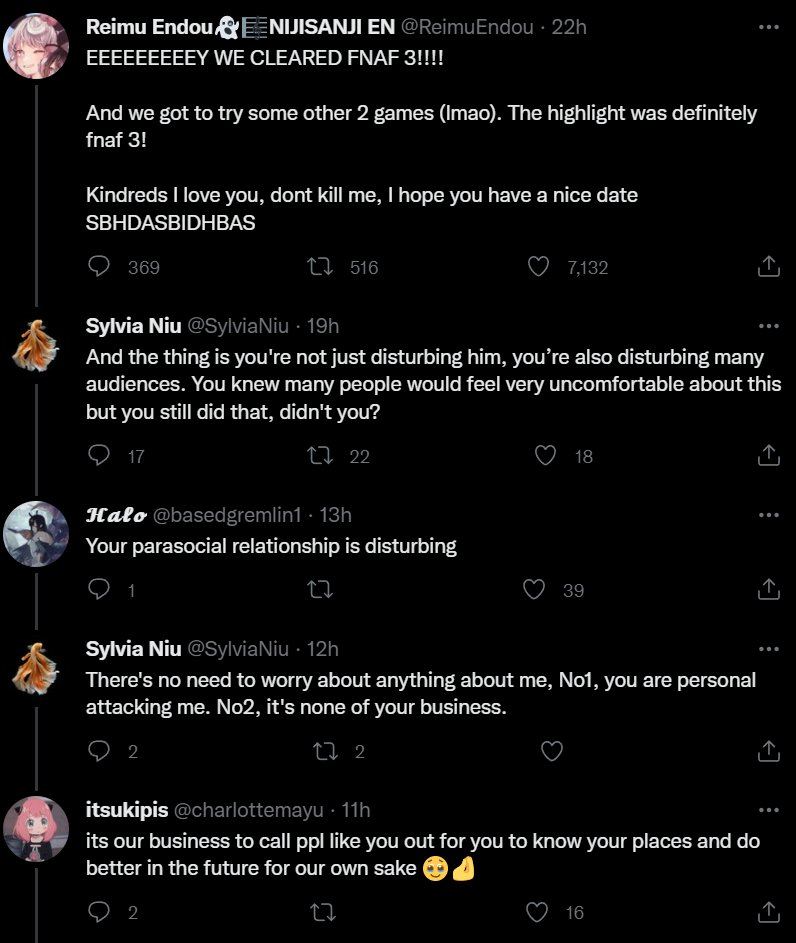Like Sylvia Niu's tweet with 18 likes
The height and width of the screenshot is (943, 796).
[x=545, y=455]
